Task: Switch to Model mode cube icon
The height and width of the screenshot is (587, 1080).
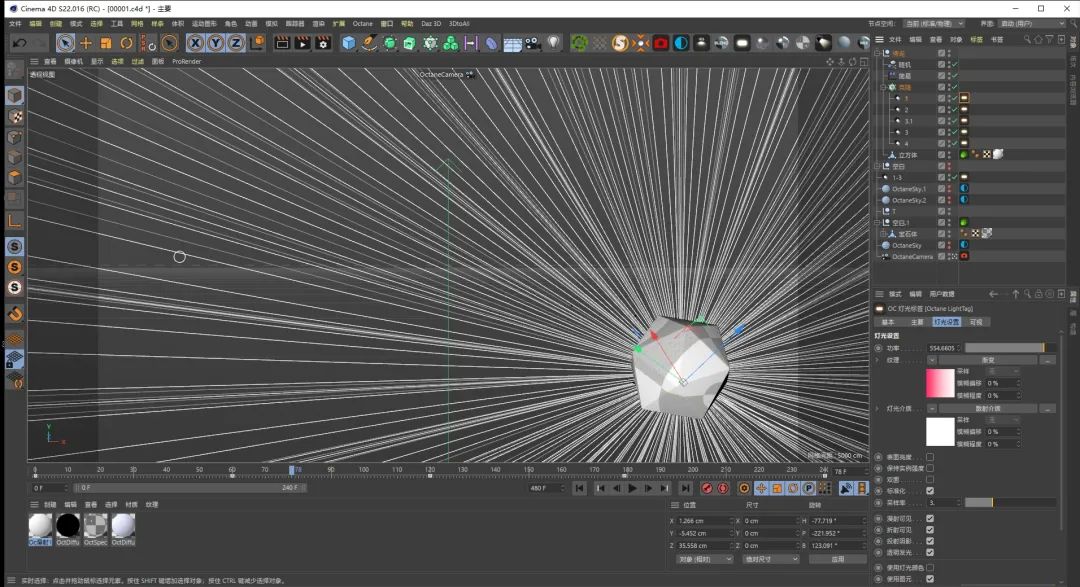Action: click(x=14, y=96)
